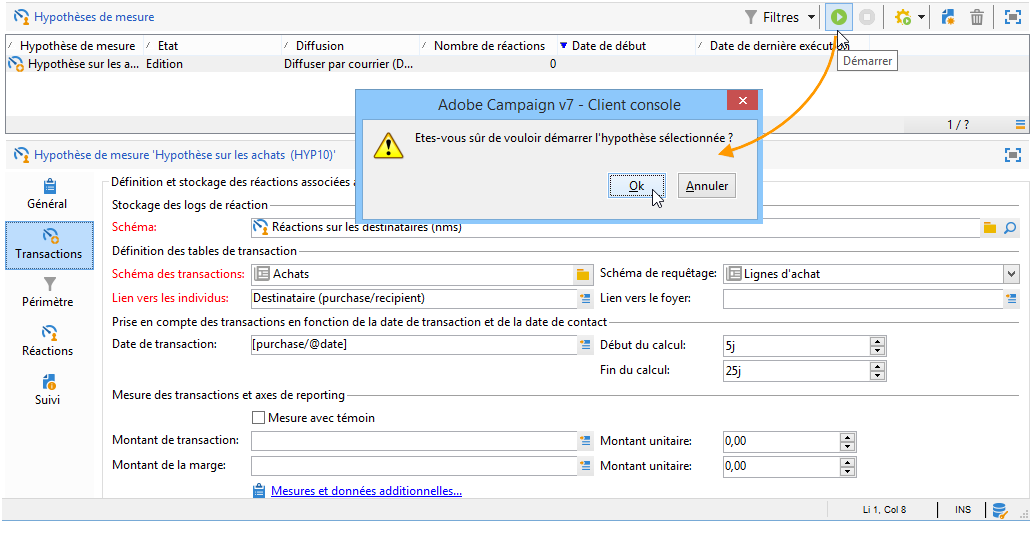
Task: Click the Lien vers les individus field
Action: click(x=414, y=298)
